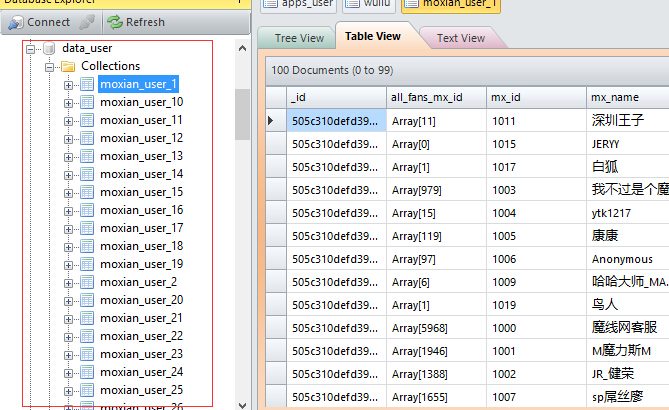Click the moxian_user_1 table icon
This screenshot has height=410, width=669.
(x=87, y=84)
